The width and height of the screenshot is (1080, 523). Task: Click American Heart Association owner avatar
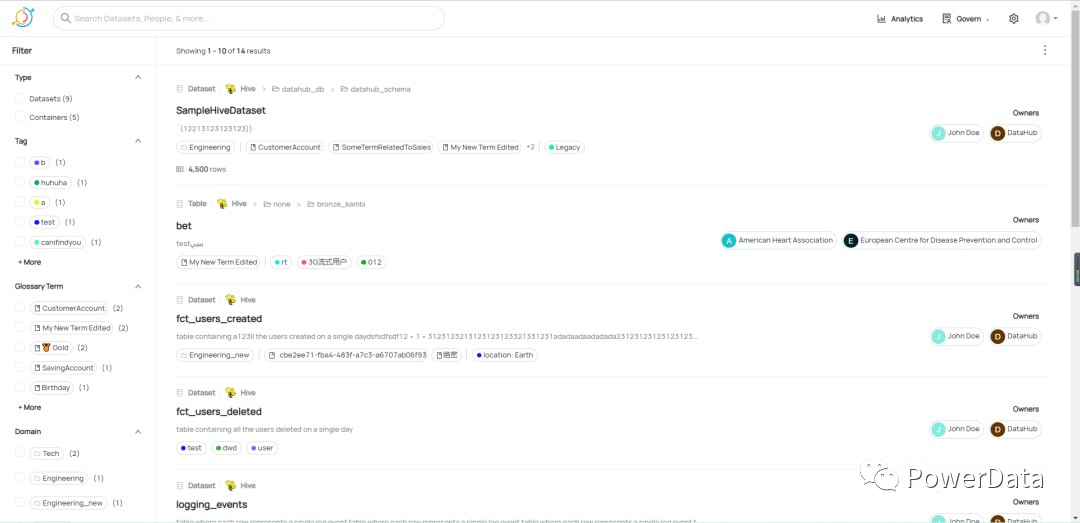pyautogui.click(x=729, y=240)
